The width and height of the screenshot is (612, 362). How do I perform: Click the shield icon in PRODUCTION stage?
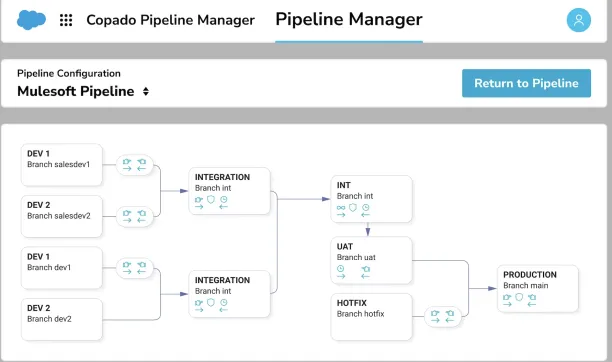(519, 297)
